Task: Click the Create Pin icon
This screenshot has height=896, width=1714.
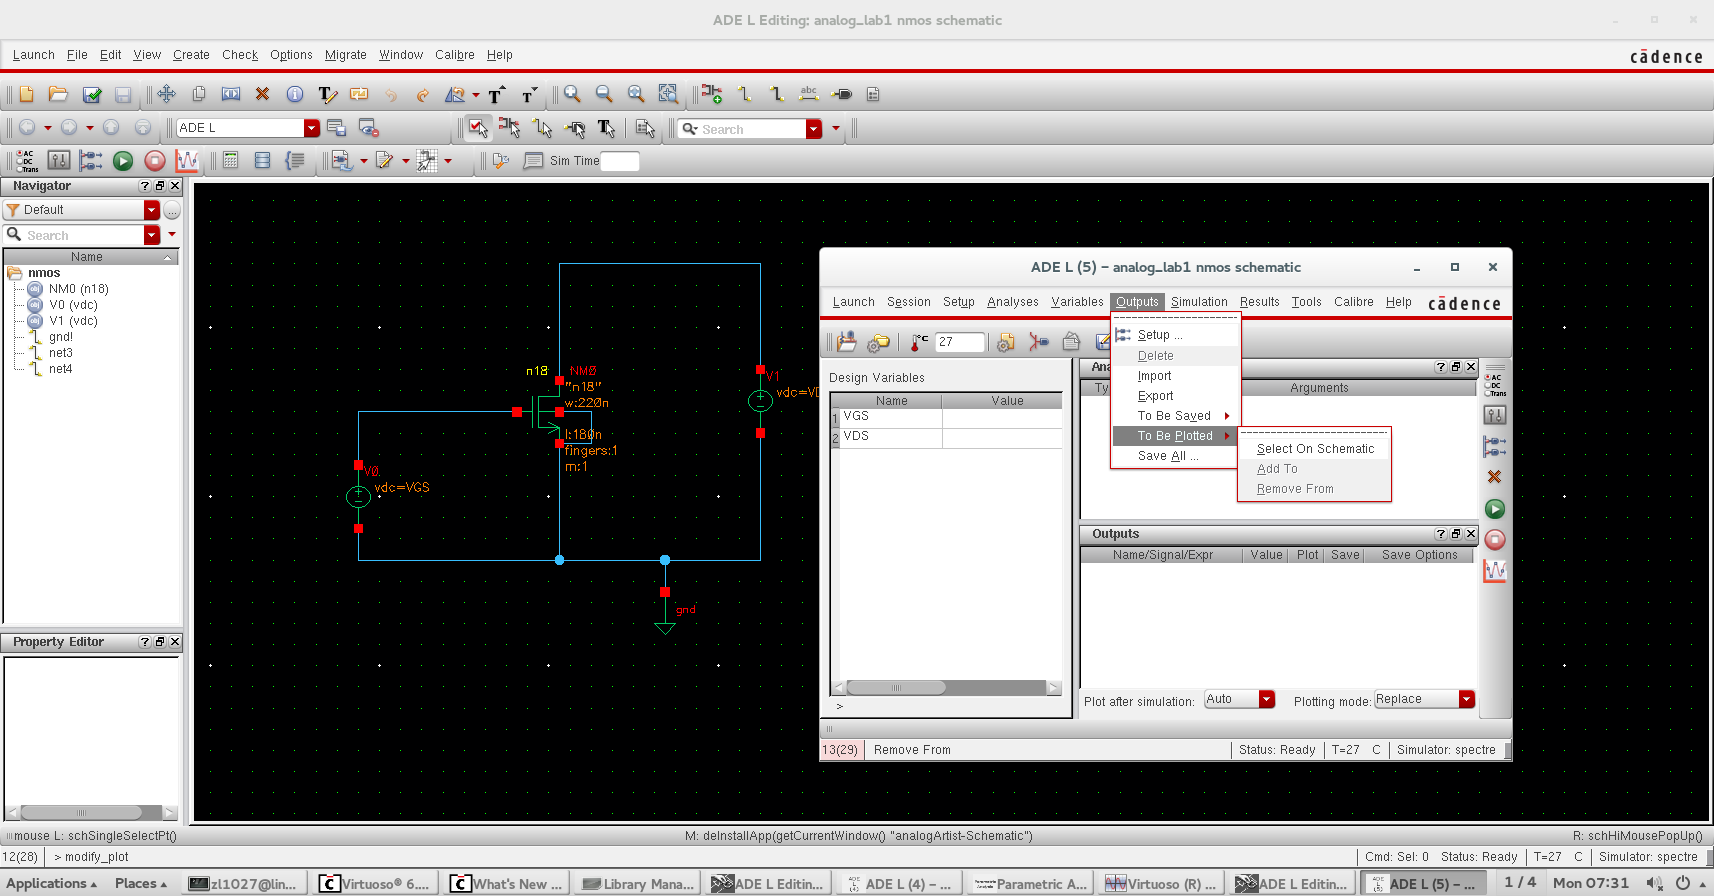Action: 842,94
